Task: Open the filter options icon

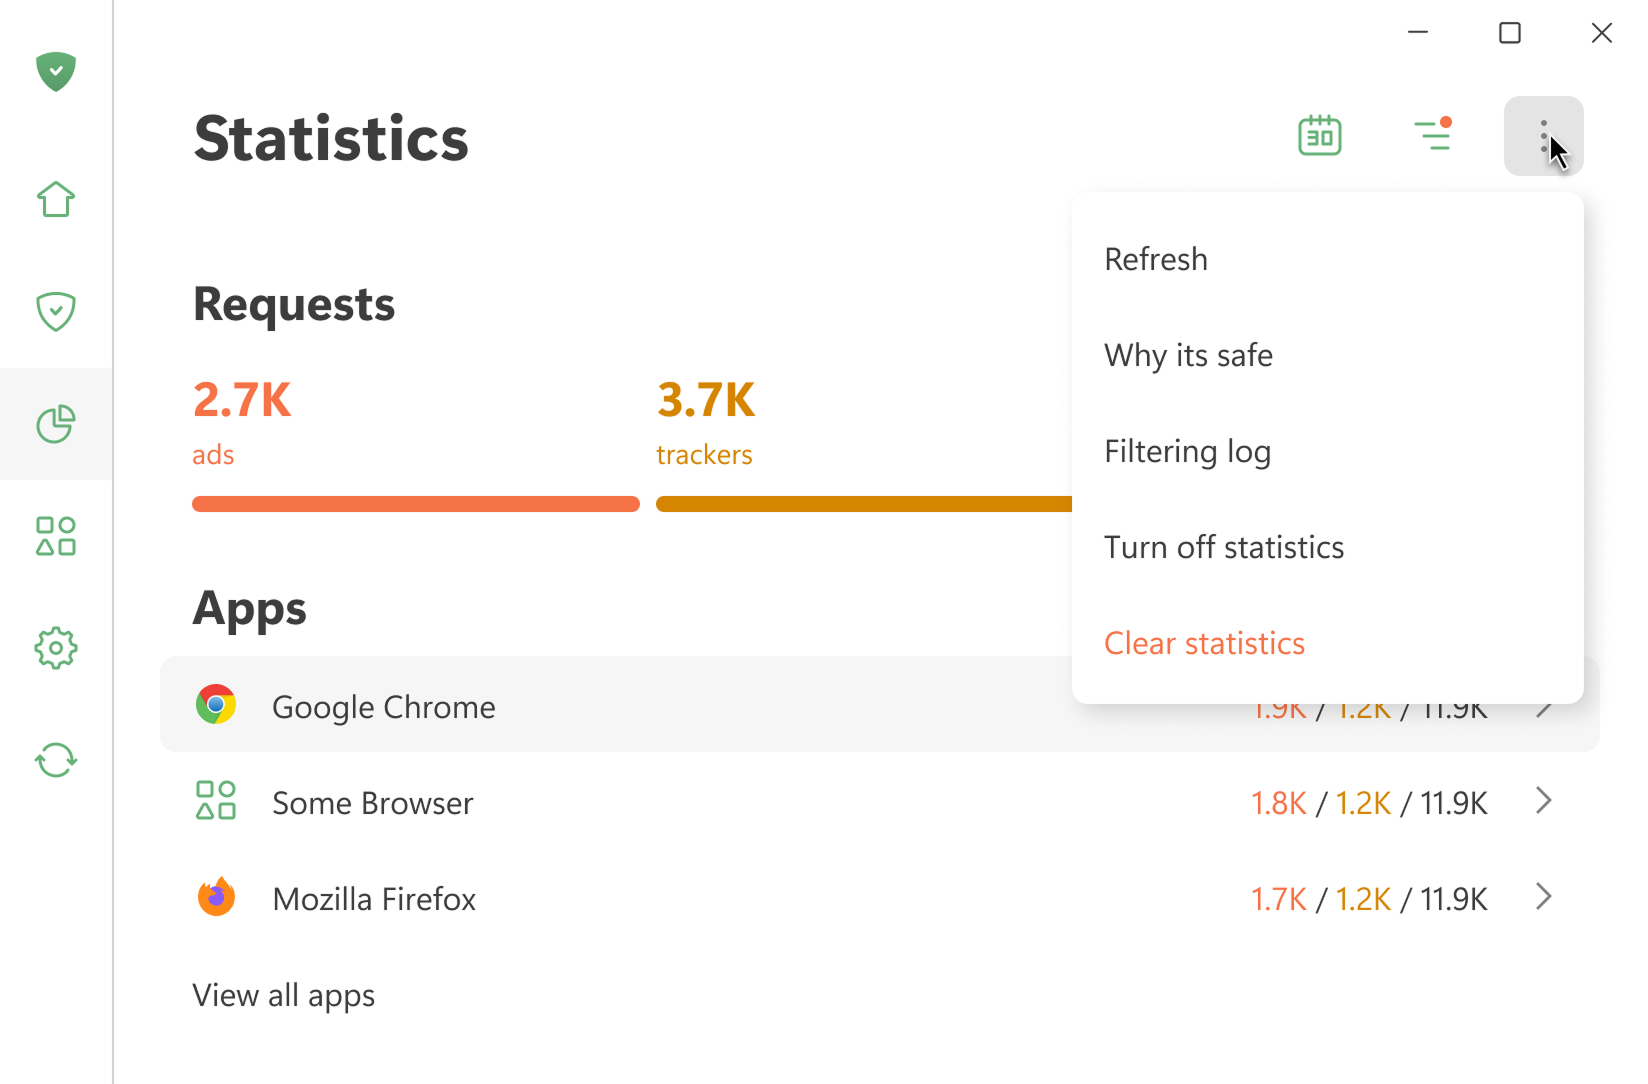Action: pos(1434,136)
